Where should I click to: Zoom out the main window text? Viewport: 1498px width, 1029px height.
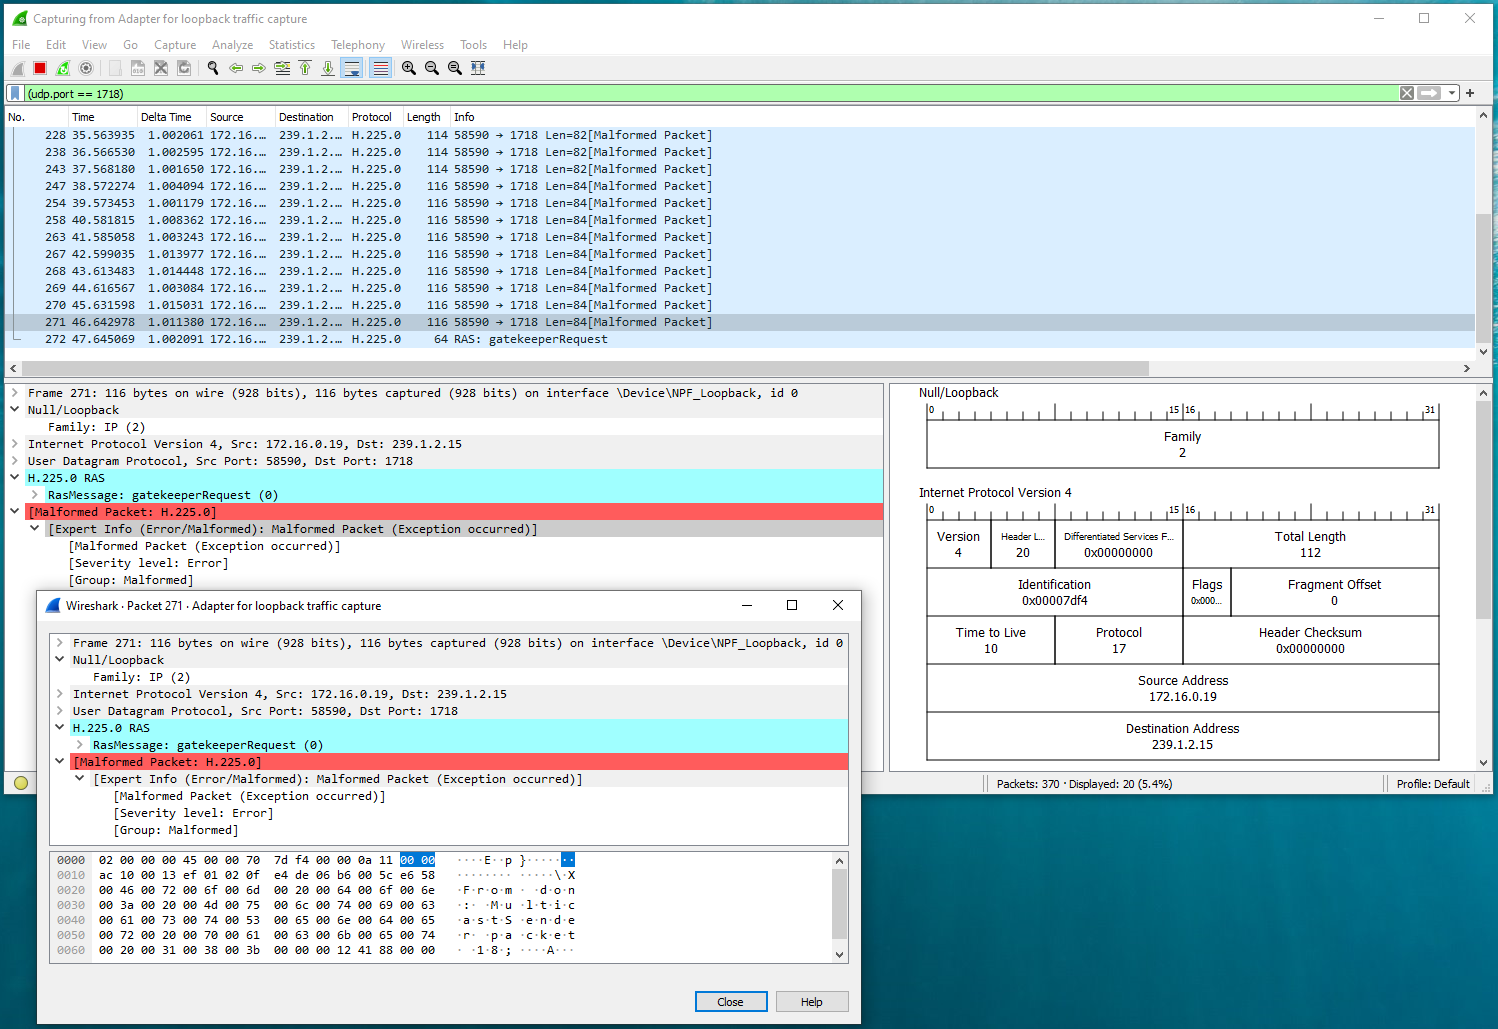(432, 68)
